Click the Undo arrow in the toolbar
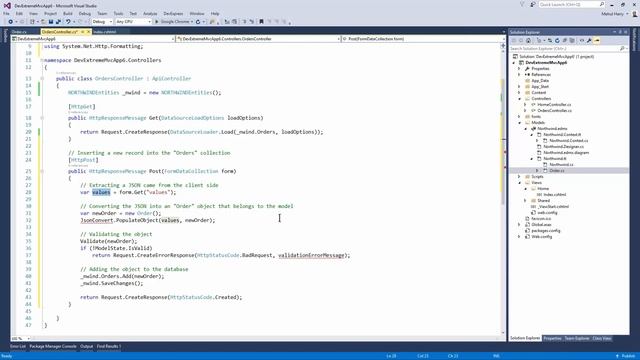 [x=68, y=22]
